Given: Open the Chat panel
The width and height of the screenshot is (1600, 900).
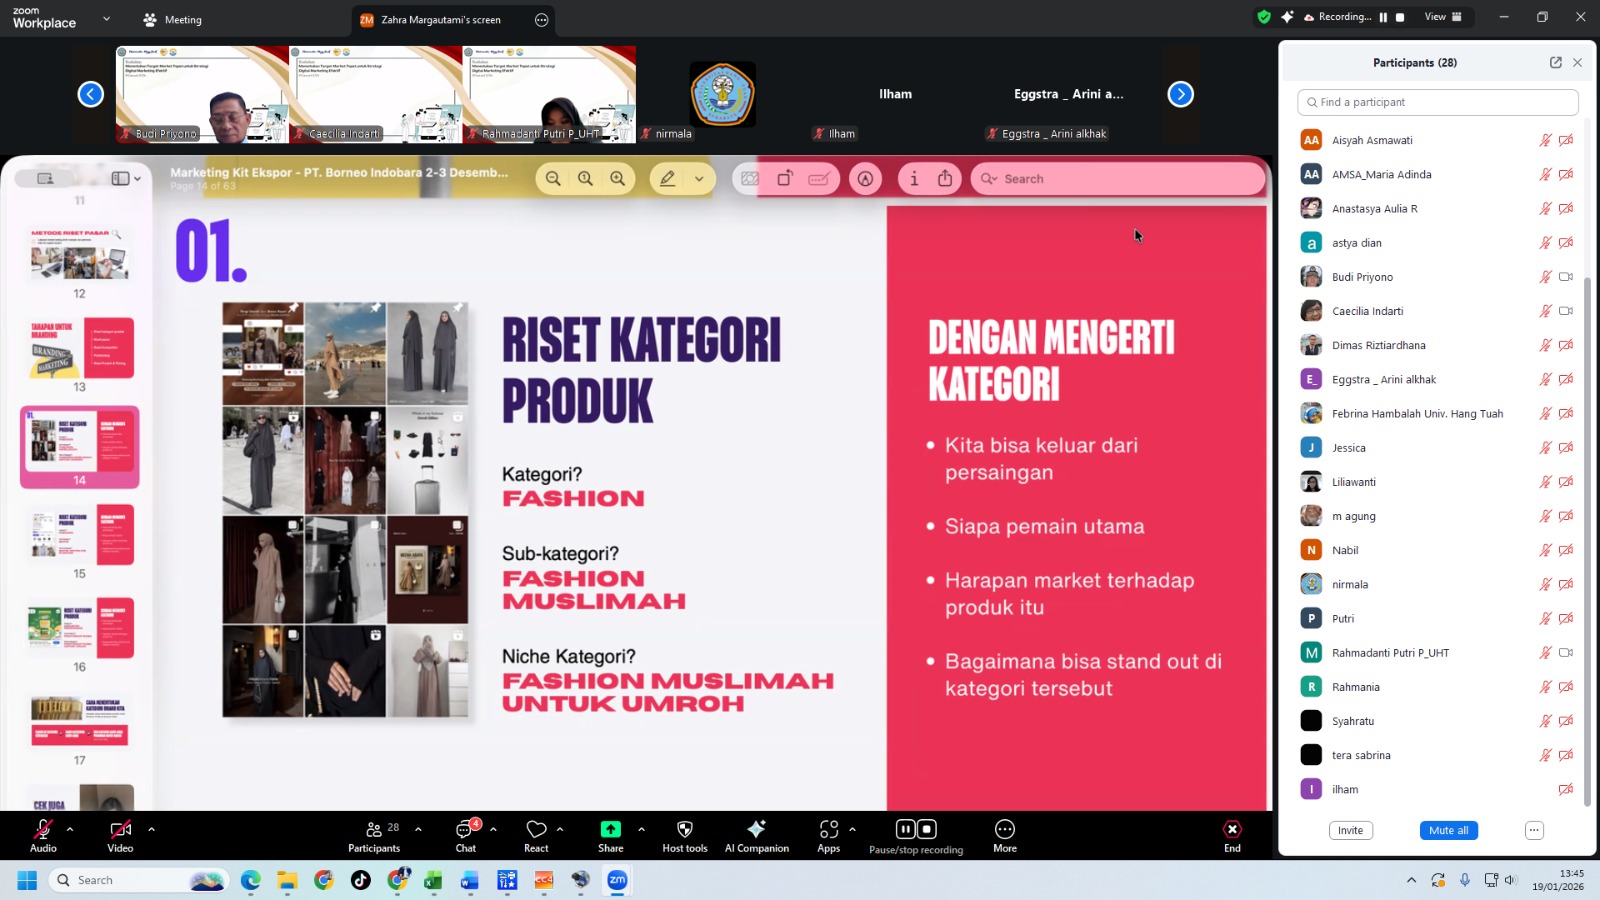Looking at the screenshot, I should click(x=466, y=835).
